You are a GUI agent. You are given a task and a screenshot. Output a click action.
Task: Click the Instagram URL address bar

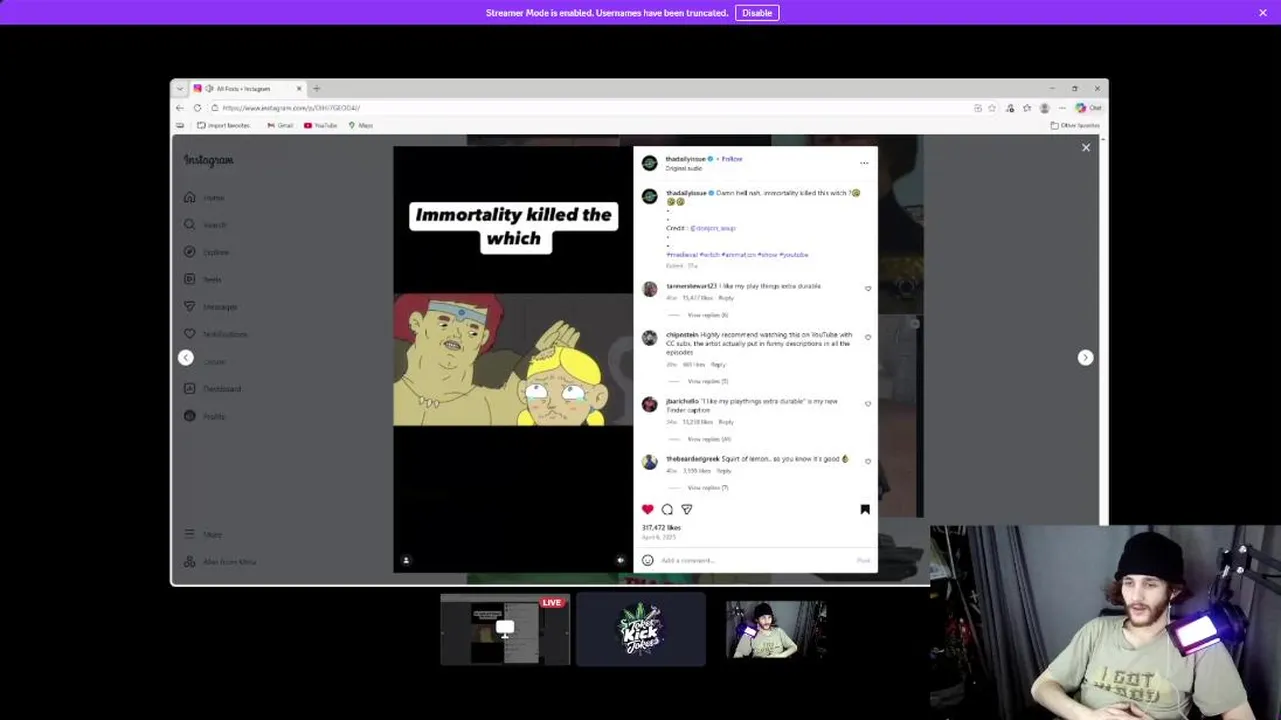click(590, 108)
